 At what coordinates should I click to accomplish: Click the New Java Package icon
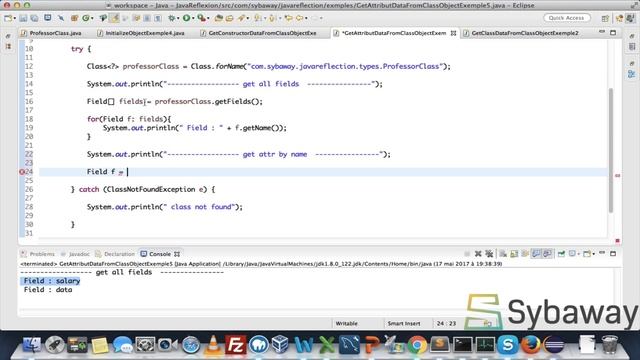click(74, 18)
